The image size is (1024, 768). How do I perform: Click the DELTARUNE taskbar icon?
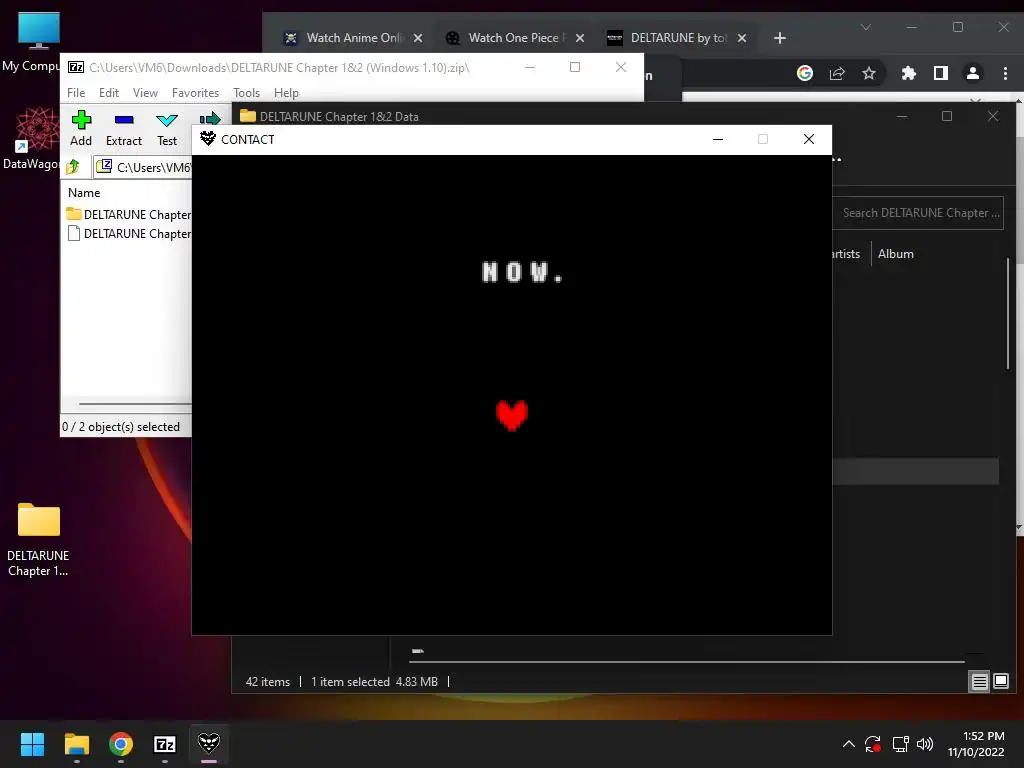[x=209, y=744]
